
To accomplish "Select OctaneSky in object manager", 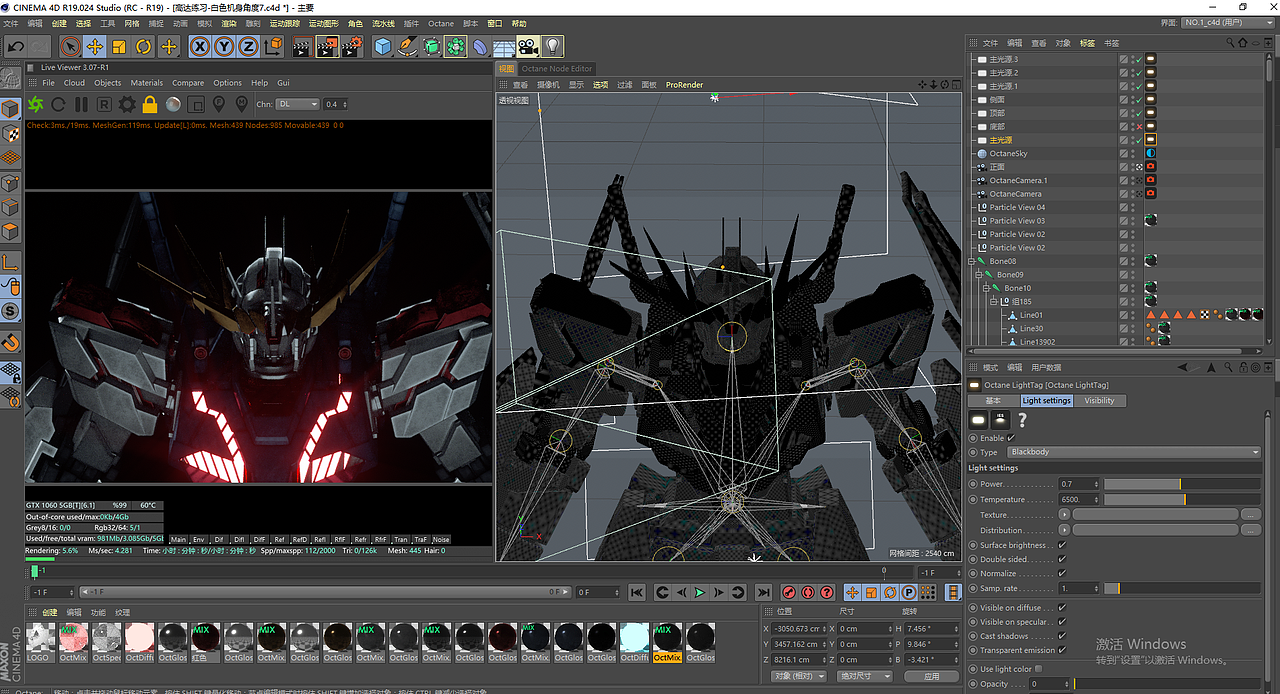I will point(1008,154).
